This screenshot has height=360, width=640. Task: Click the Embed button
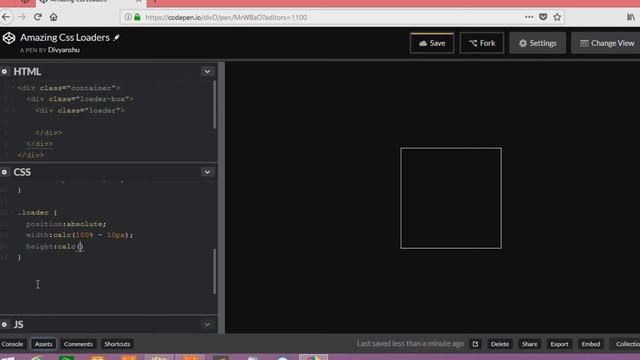coord(591,344)
